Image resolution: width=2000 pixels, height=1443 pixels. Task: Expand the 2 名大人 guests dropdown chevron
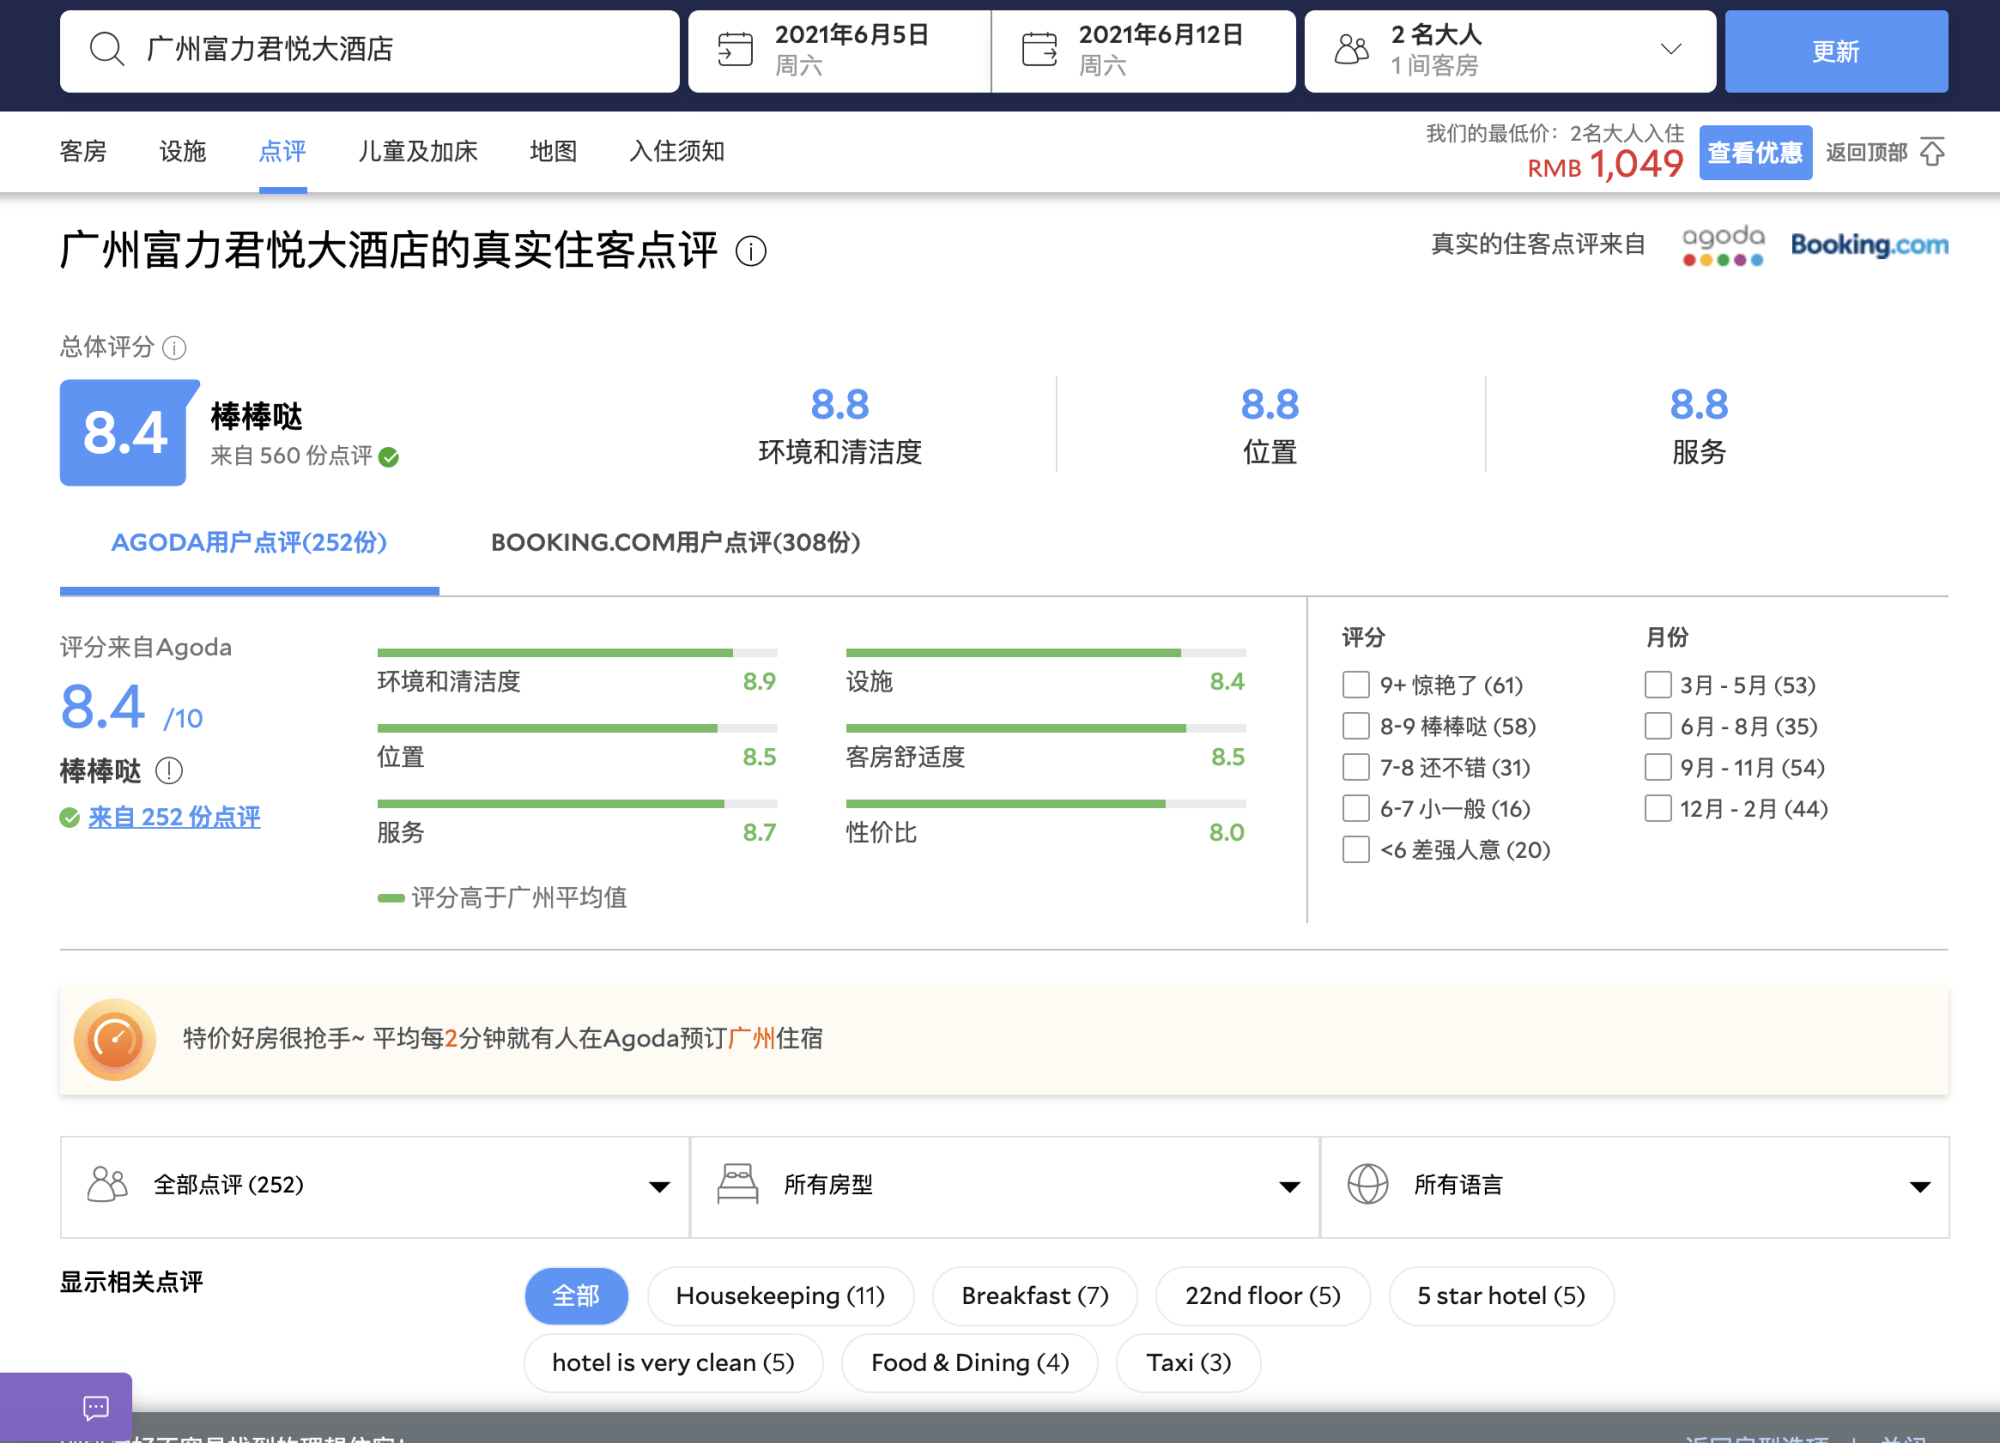click(1671, 49)
